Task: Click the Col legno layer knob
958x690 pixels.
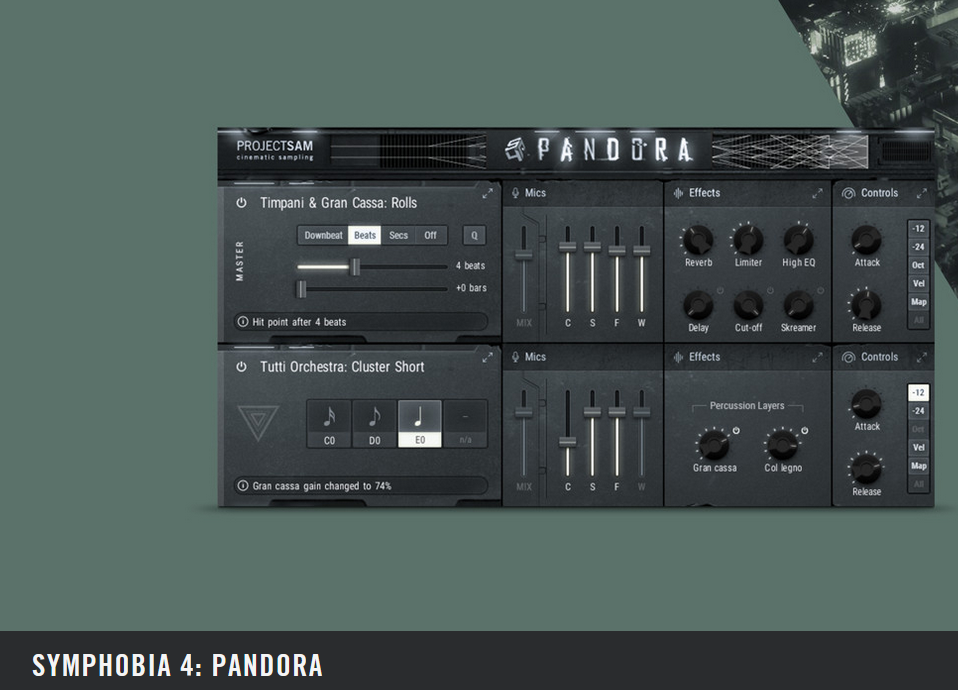Action: (783, 444)
